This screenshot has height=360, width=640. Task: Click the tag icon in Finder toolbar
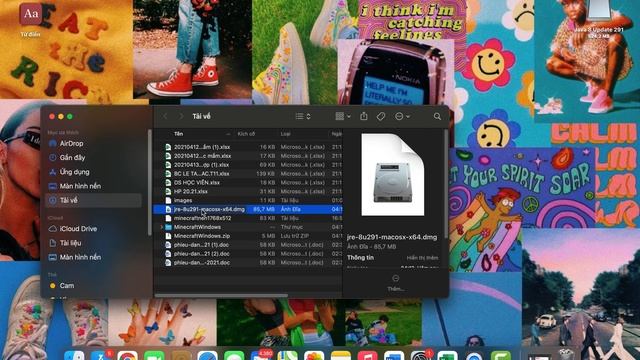(x=381, y=117)
